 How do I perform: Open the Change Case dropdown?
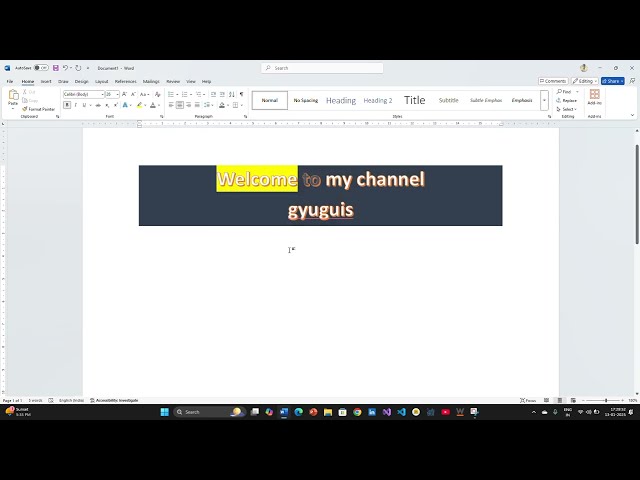tap(144, 94)
